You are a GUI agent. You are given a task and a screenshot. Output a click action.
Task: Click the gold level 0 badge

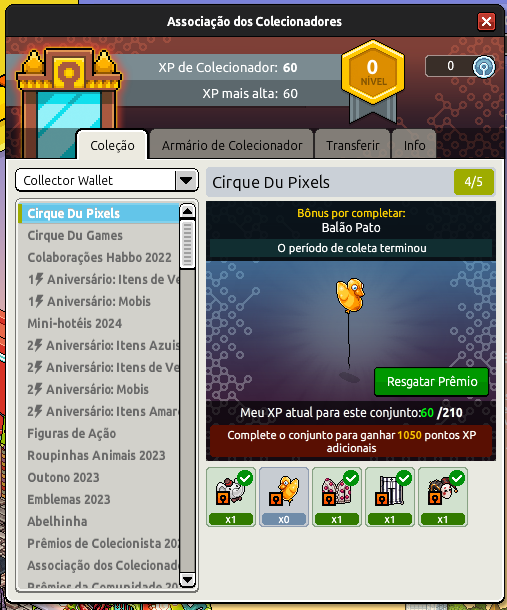point(373,73)
